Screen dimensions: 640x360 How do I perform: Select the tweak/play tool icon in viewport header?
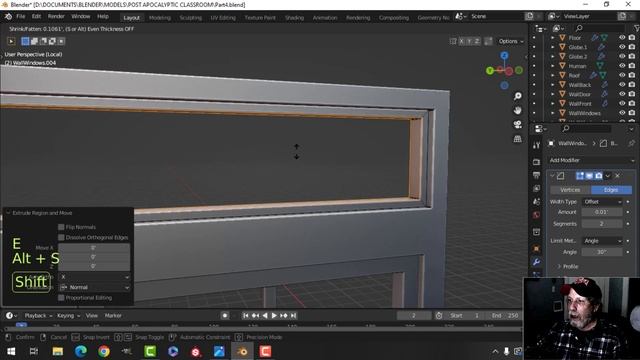11,41
